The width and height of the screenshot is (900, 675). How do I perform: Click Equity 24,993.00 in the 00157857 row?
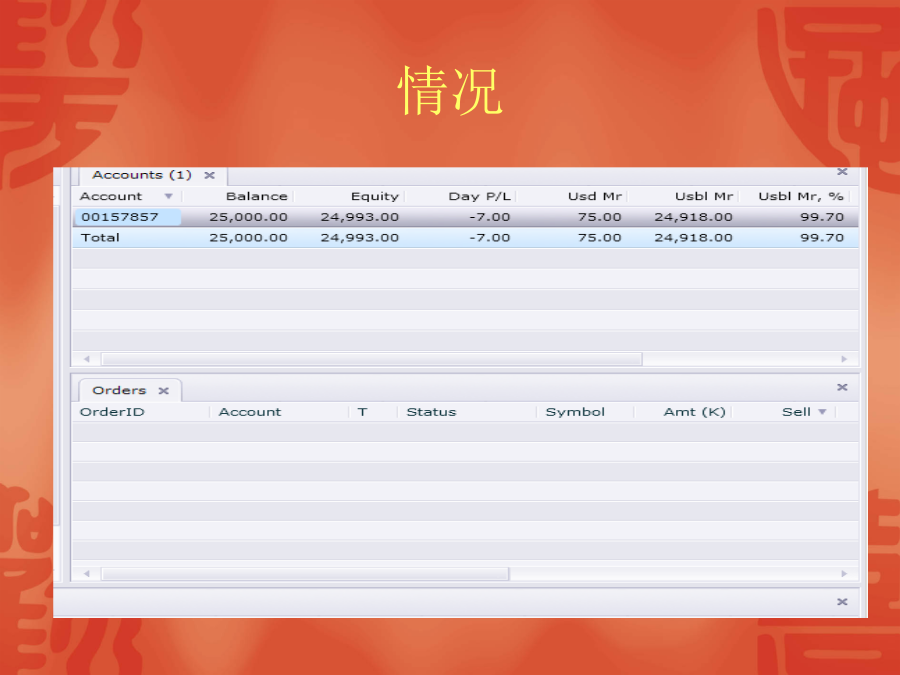pyautogui.click(x=359, y=217)
